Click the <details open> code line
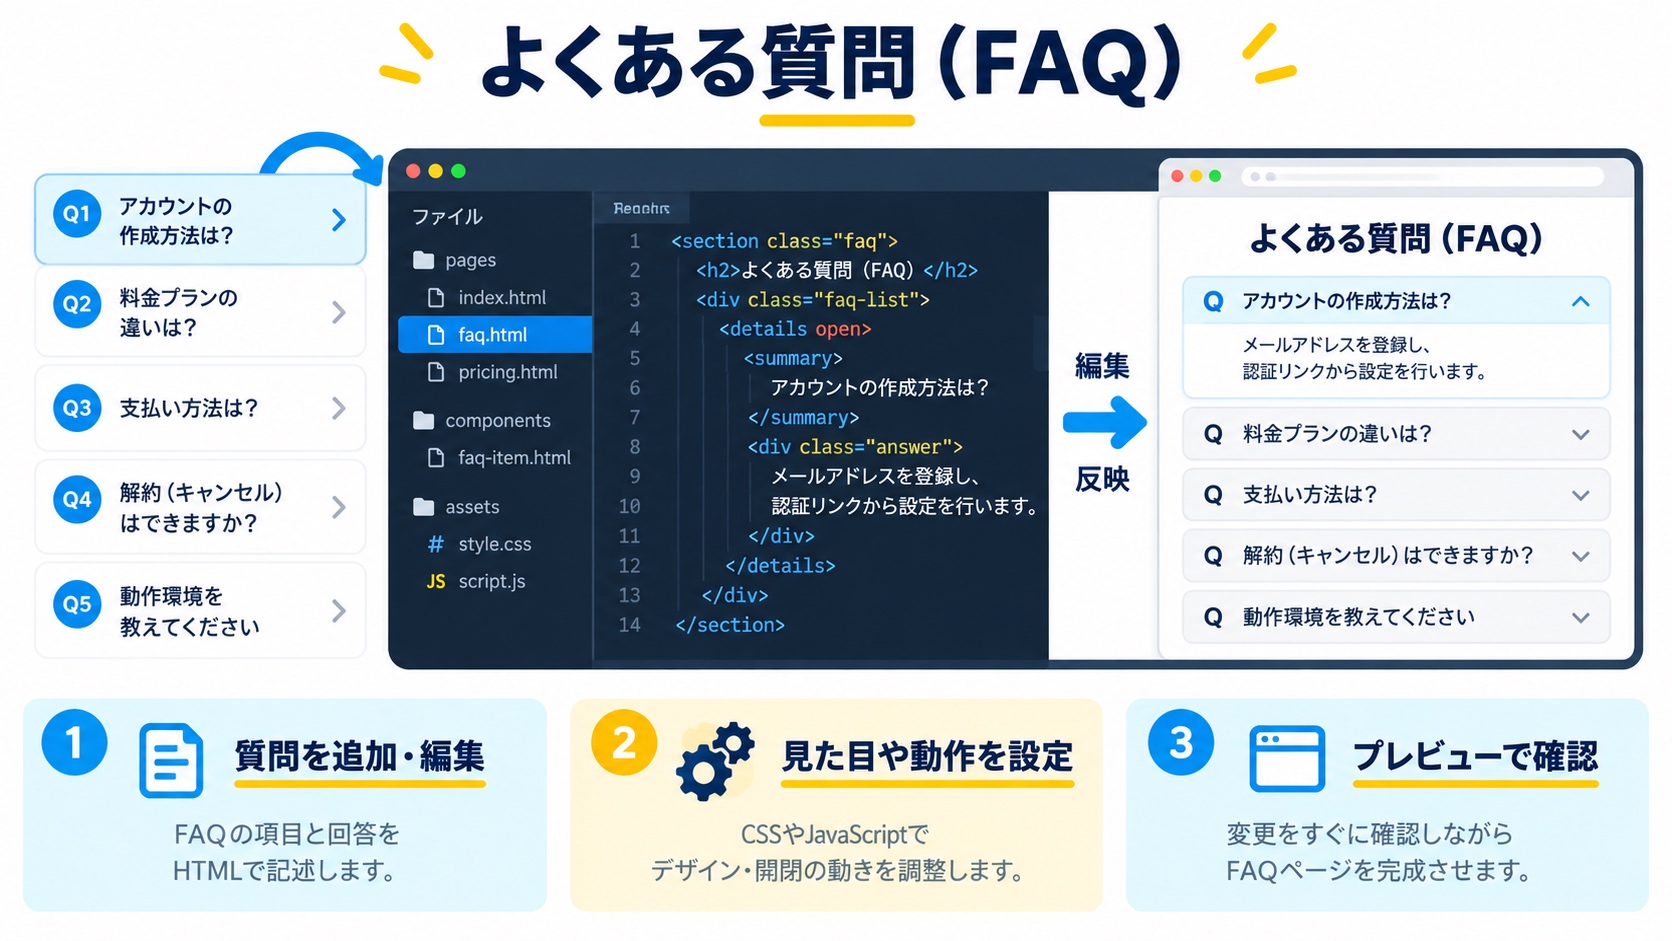Screen dimensions: 1672x941 [795, 329]
